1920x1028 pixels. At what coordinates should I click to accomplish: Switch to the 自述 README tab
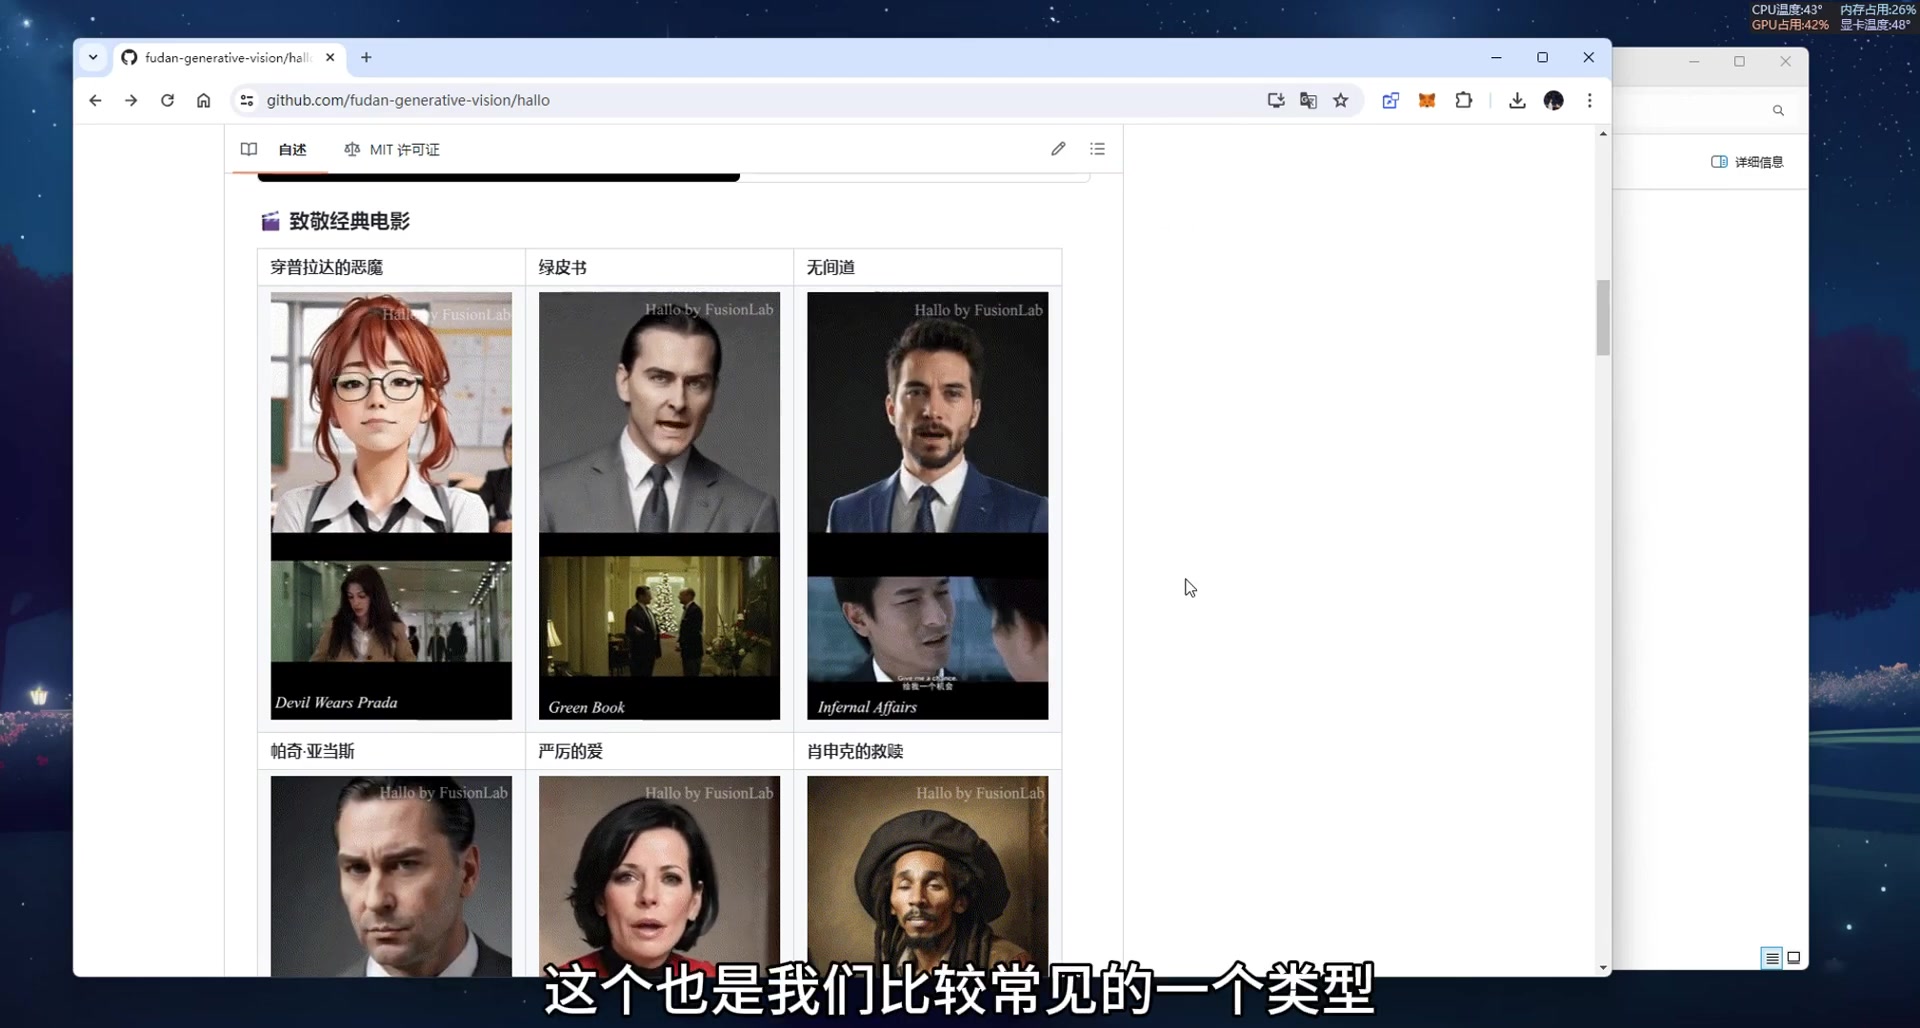tap(274, 149)
